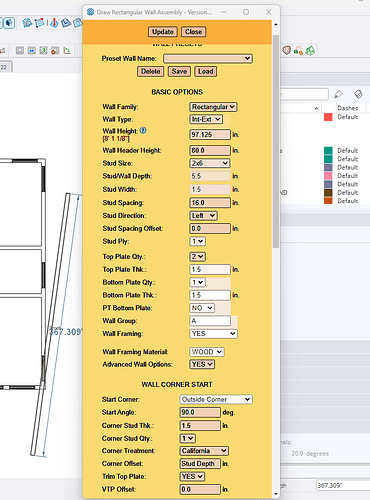
Task: Click the green wireframe toolbar icon
Action: pos(310,50)
